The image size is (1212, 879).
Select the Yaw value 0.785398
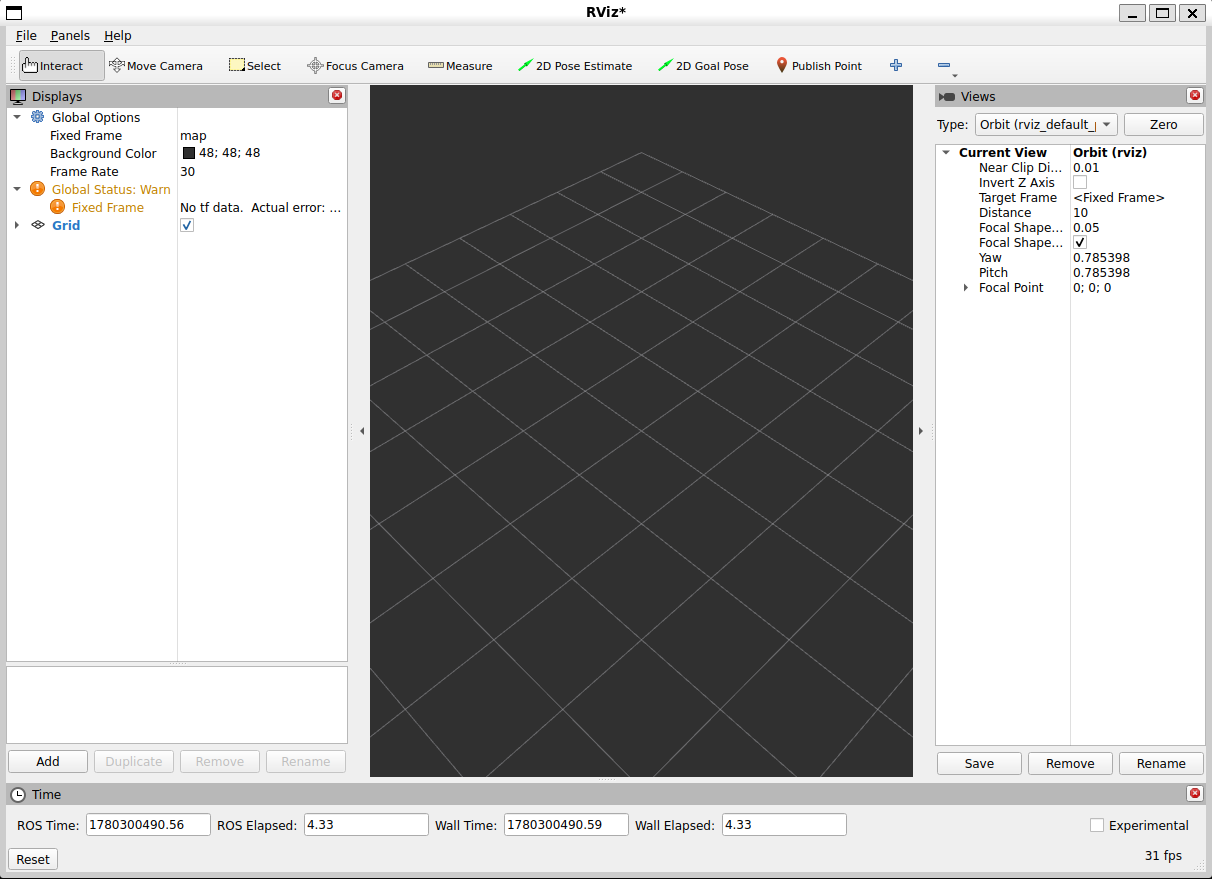pos(1101,257)
